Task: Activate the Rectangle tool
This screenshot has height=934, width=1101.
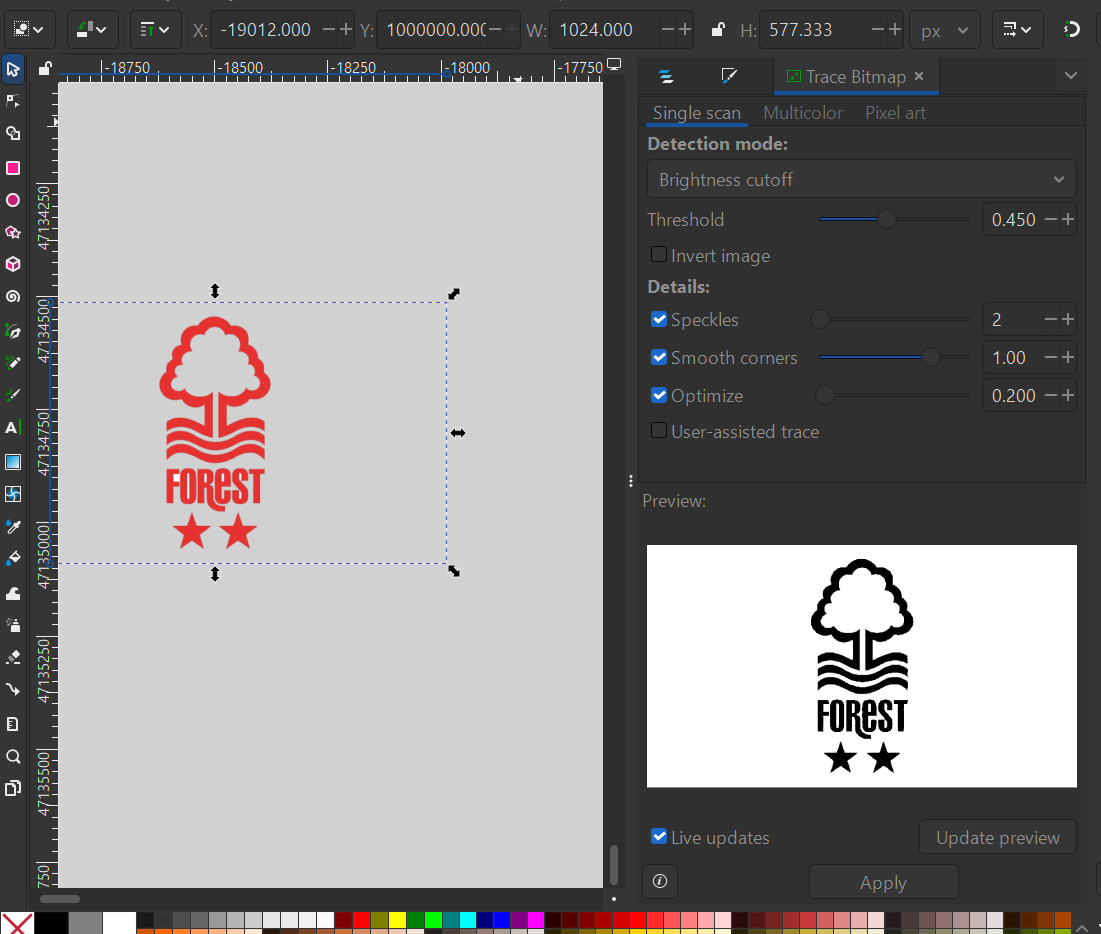Action: coord(14,168)
